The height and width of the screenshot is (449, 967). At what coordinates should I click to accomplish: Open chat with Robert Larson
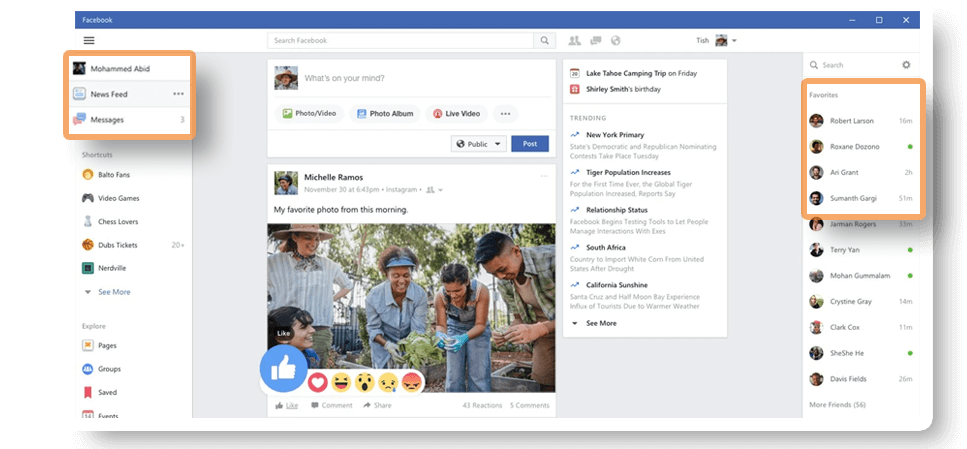861,121
